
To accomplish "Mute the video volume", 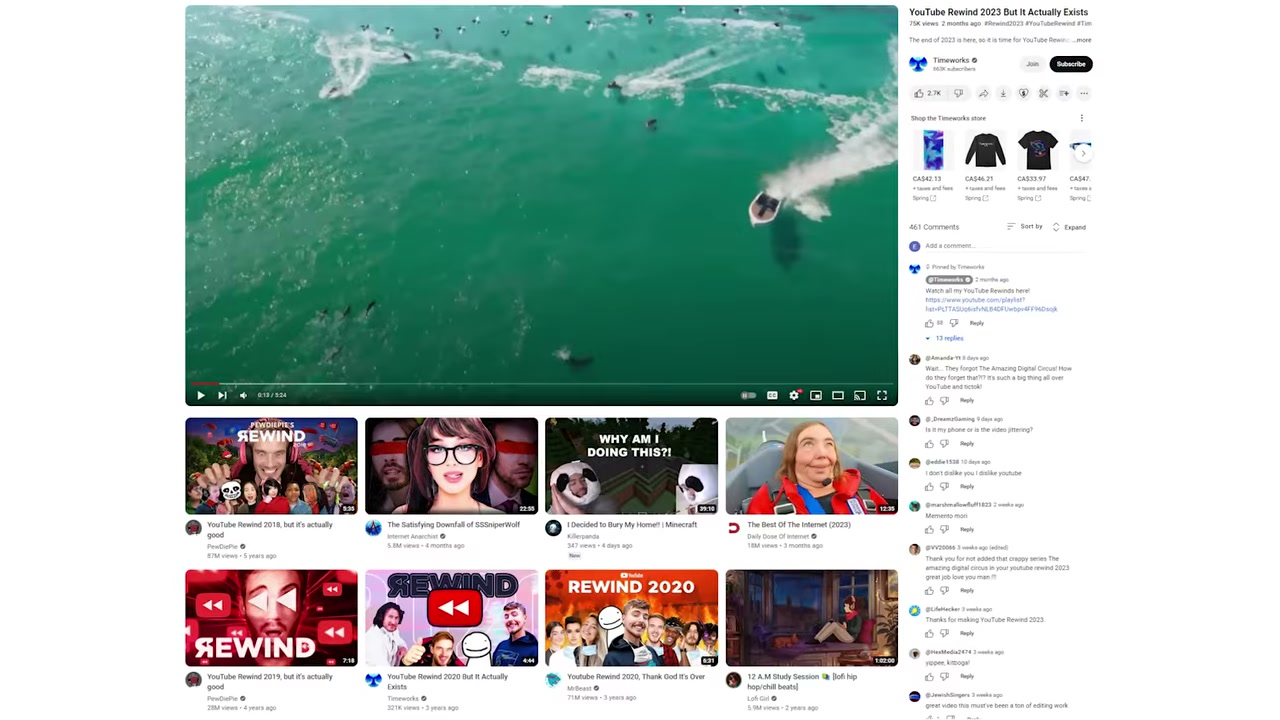I will click(x=243, y=395).
